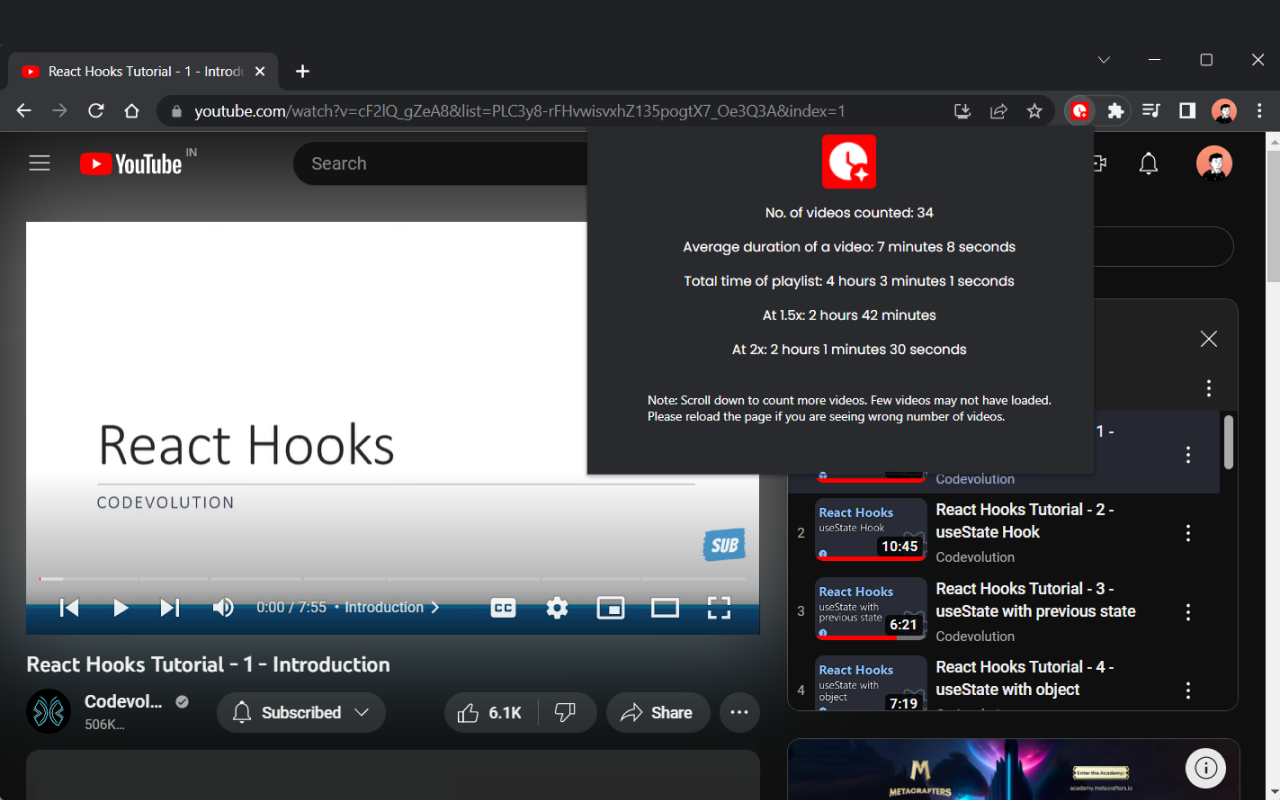
Task: Open more actions below the video
Action: (x=740, y=713)
